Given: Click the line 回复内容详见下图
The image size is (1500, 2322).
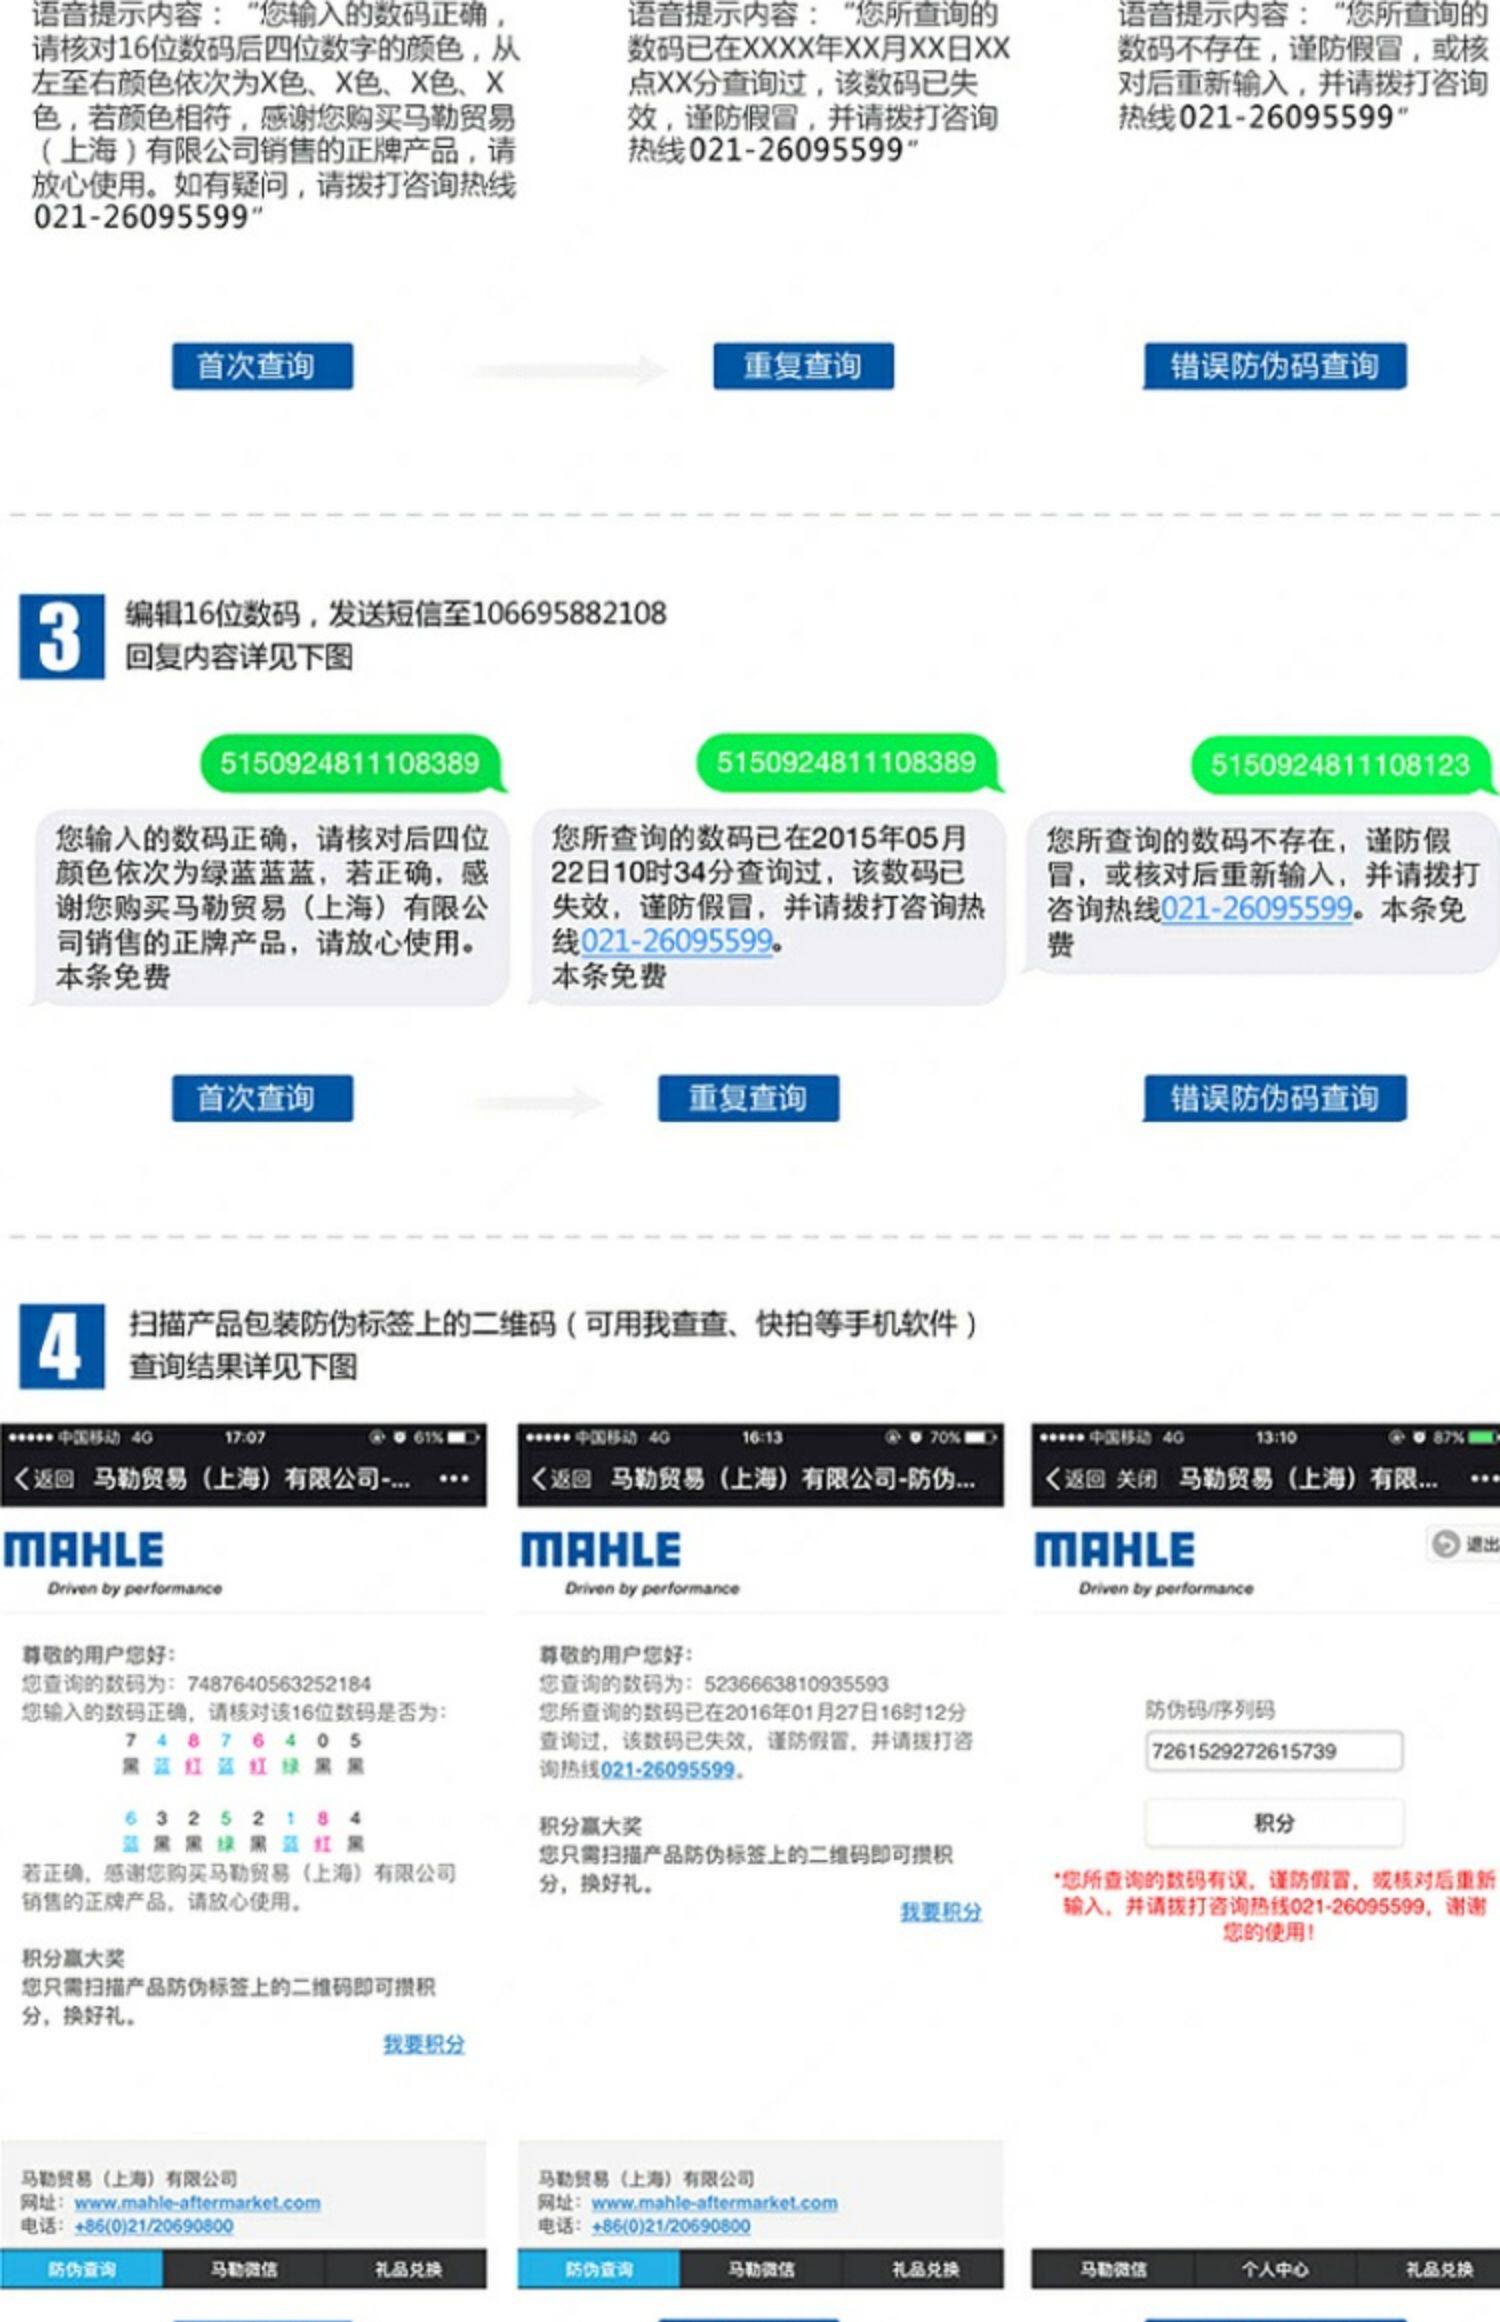Looking at the screenshot, I should pos(239,657).
